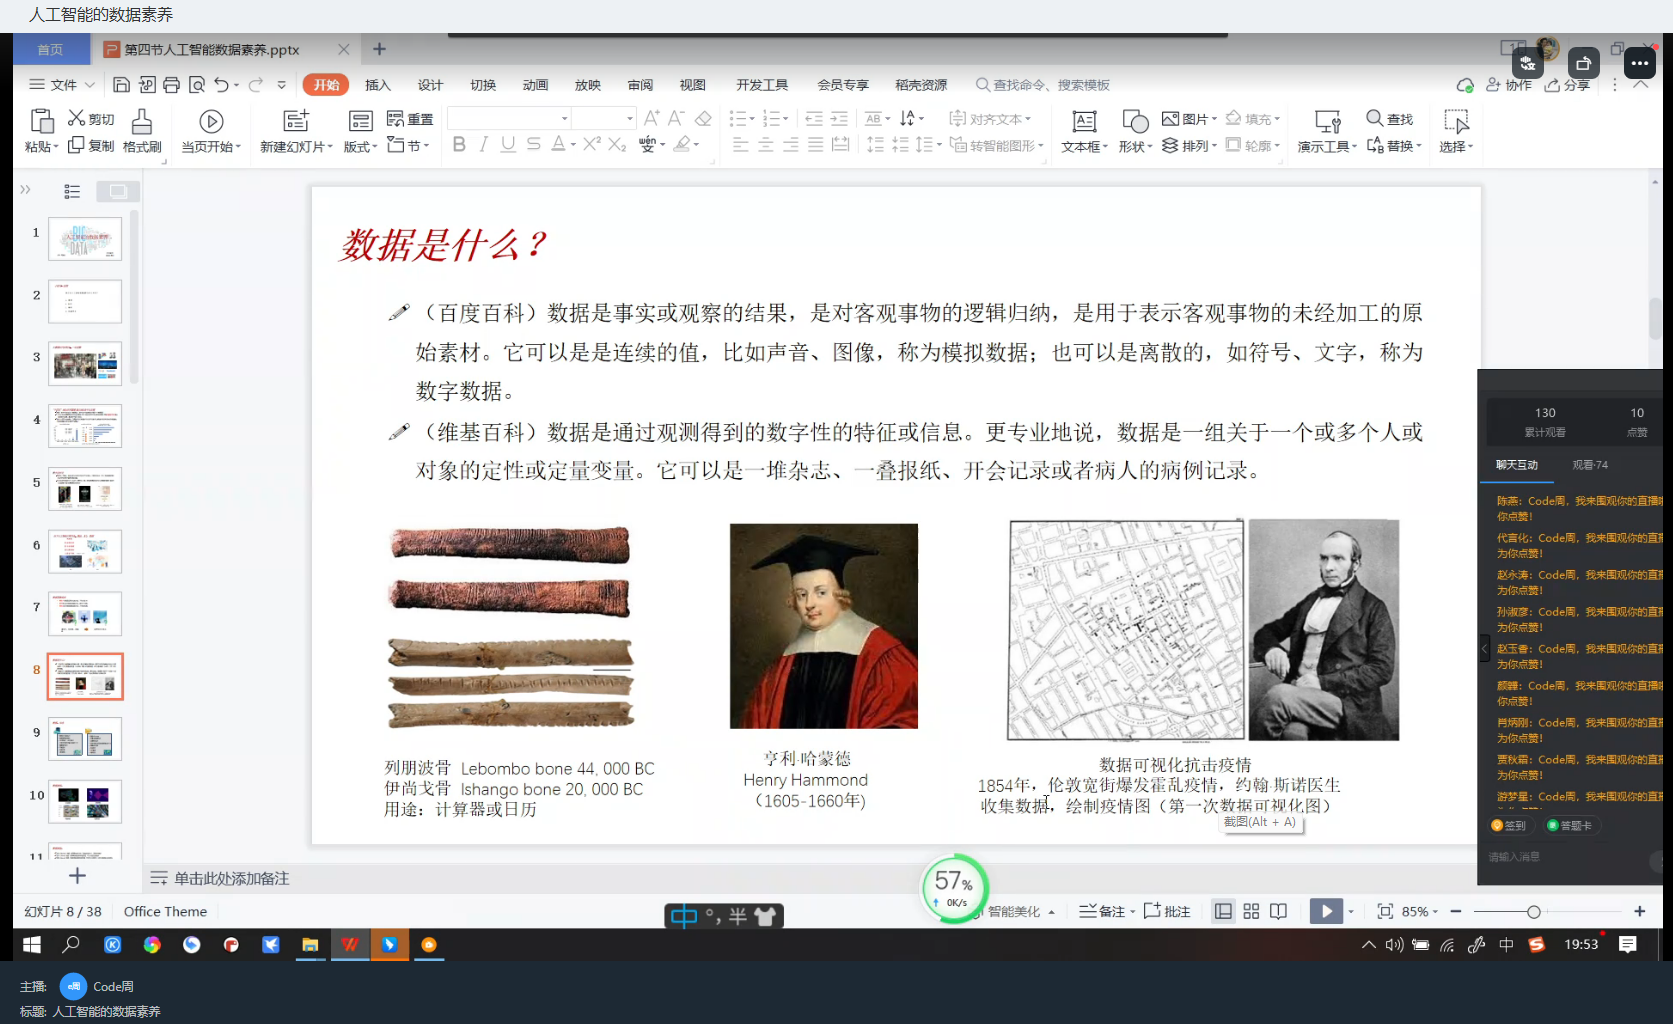Click the text highlight color swatch
Viewport: 1673px width, 1024px height.
click(682, 144)
